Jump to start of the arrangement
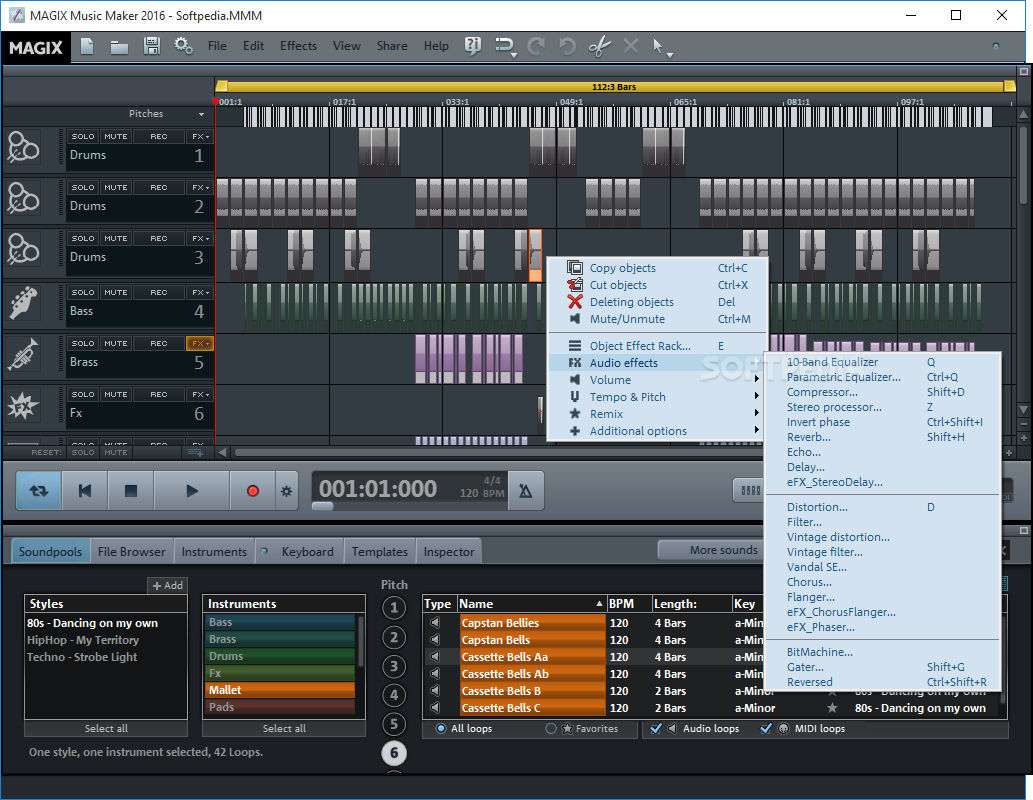Viewport: 1033px width, 800px height. coord(85,491)
